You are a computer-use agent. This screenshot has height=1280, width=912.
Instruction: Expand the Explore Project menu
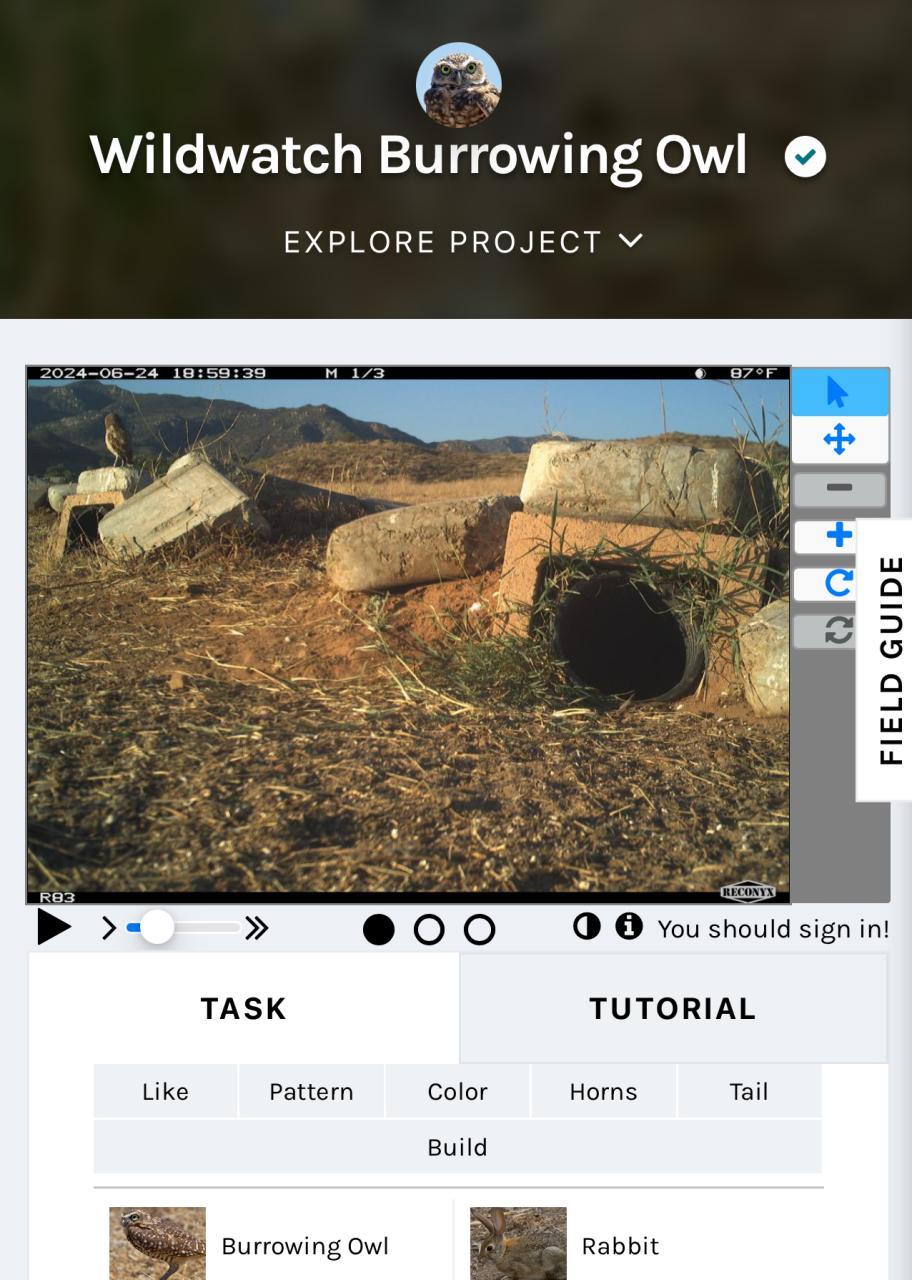[464, 242]
